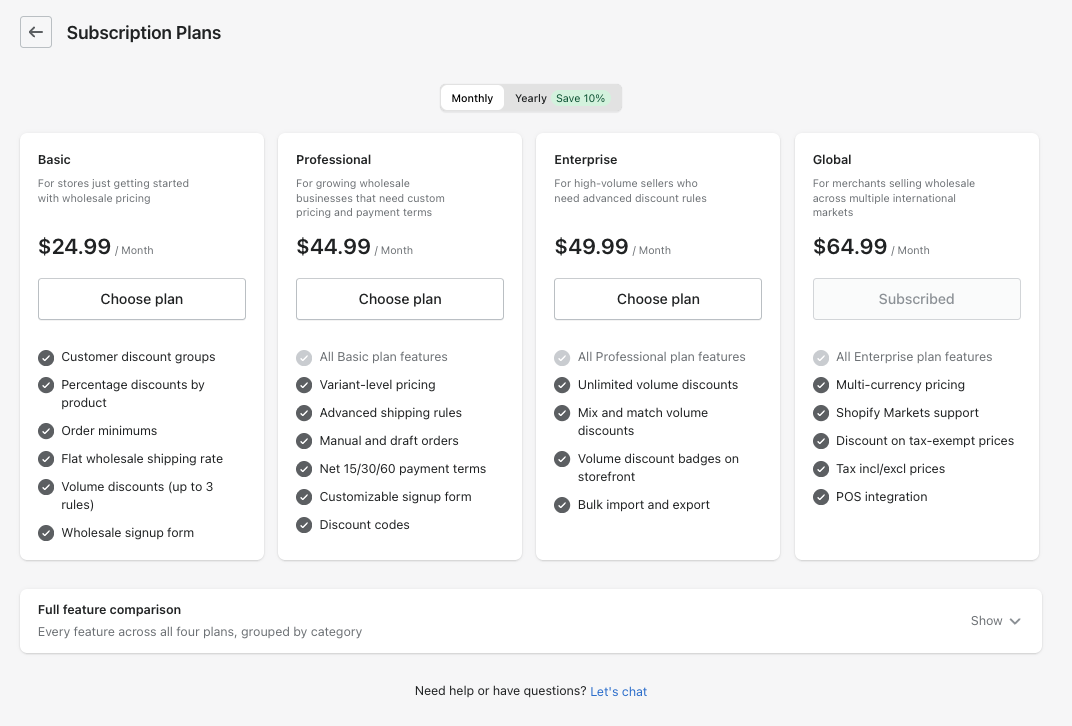1072x726 pixels.
Task: Click checkmark beside Volume discounts (up to 3 rules)
Action: (46, 487)
